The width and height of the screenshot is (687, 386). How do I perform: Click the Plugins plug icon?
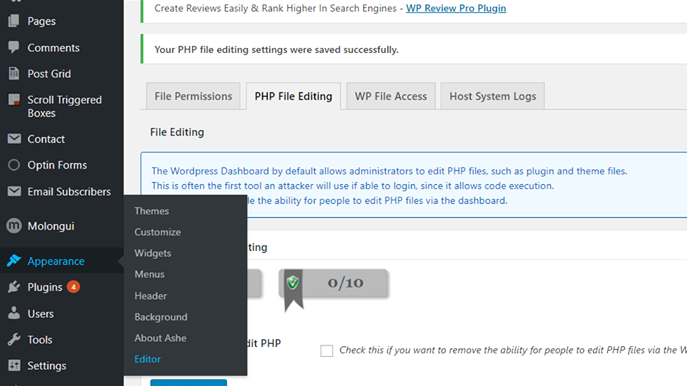[x=14, y=287]
